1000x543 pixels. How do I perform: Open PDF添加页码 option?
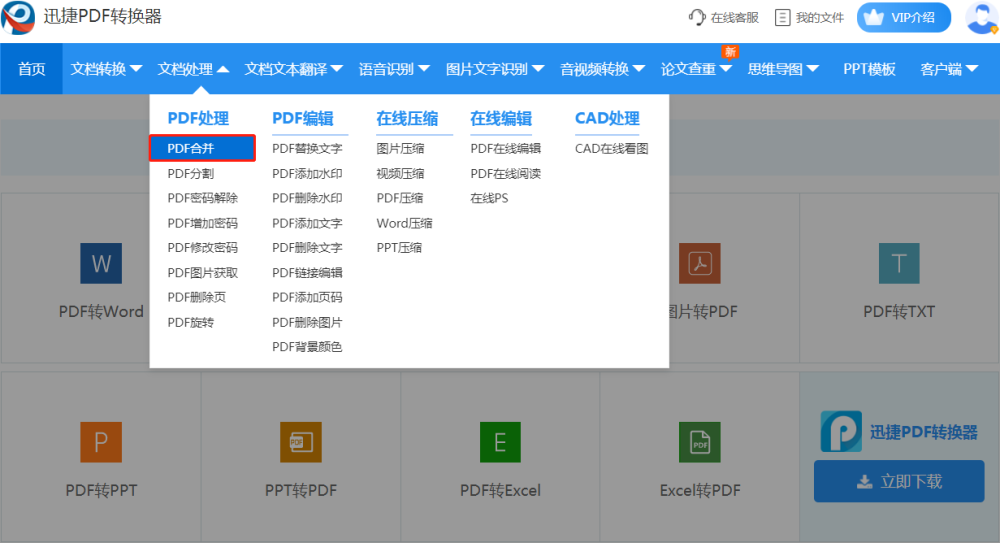tap(307, 297)
